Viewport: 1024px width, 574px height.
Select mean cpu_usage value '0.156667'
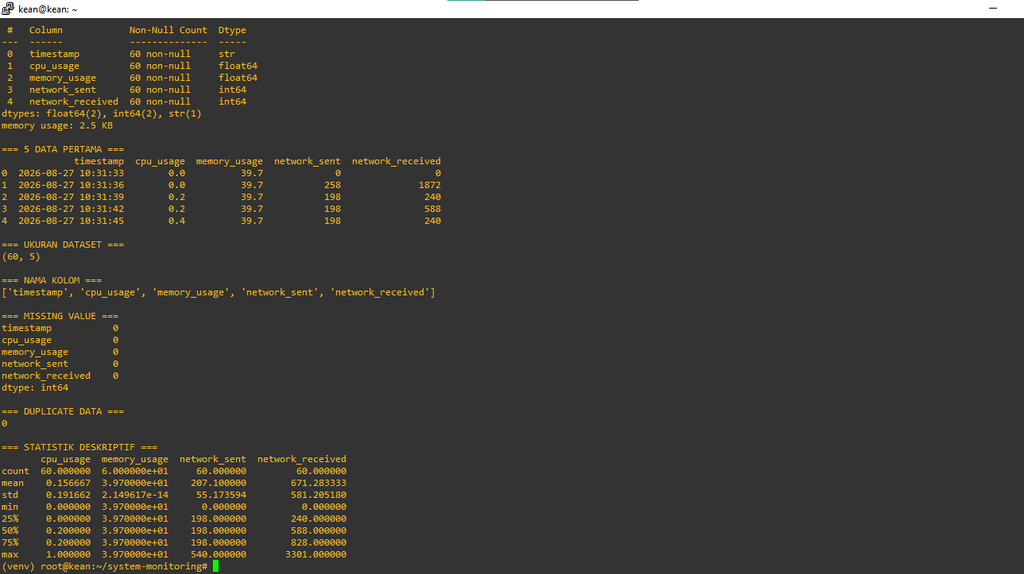(x=68, y=483)
